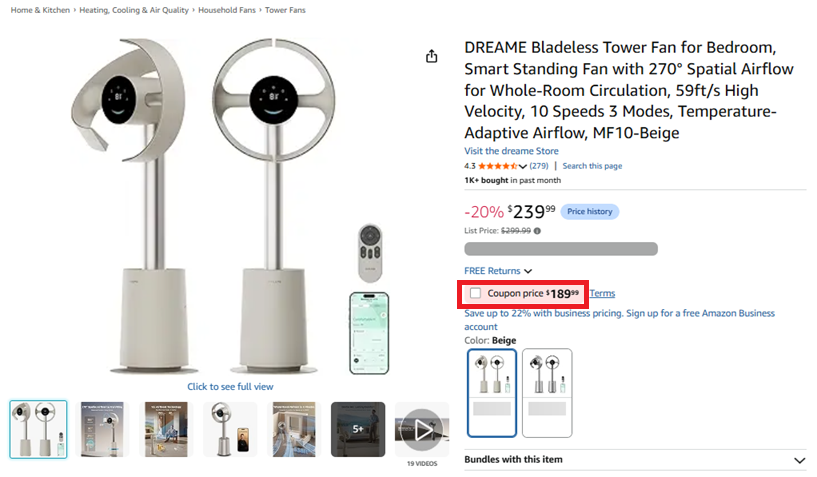Open coupon Terms link

click(x=602, y=293)
